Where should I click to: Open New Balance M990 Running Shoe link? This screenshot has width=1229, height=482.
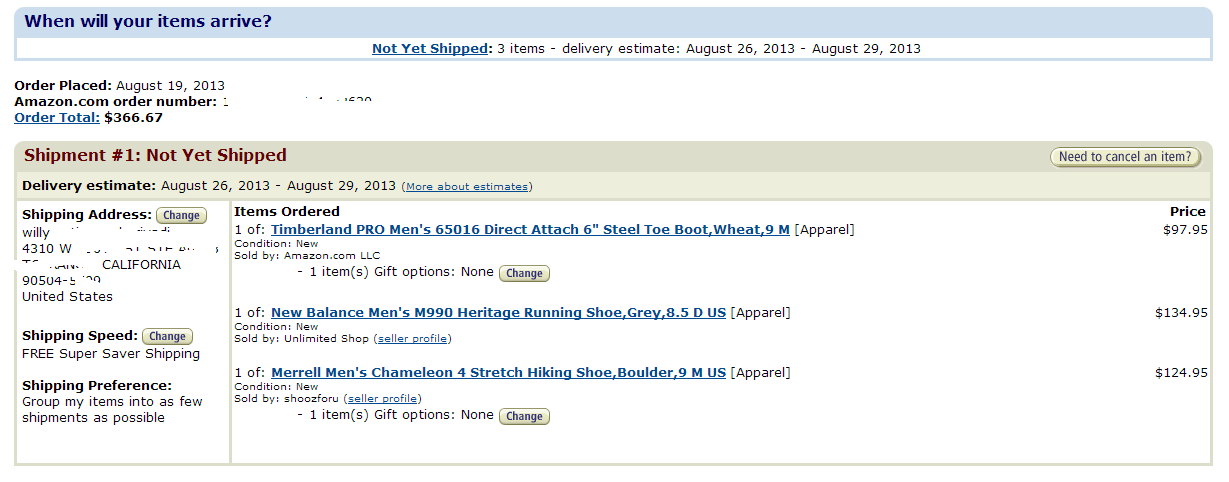coord(498,312)
